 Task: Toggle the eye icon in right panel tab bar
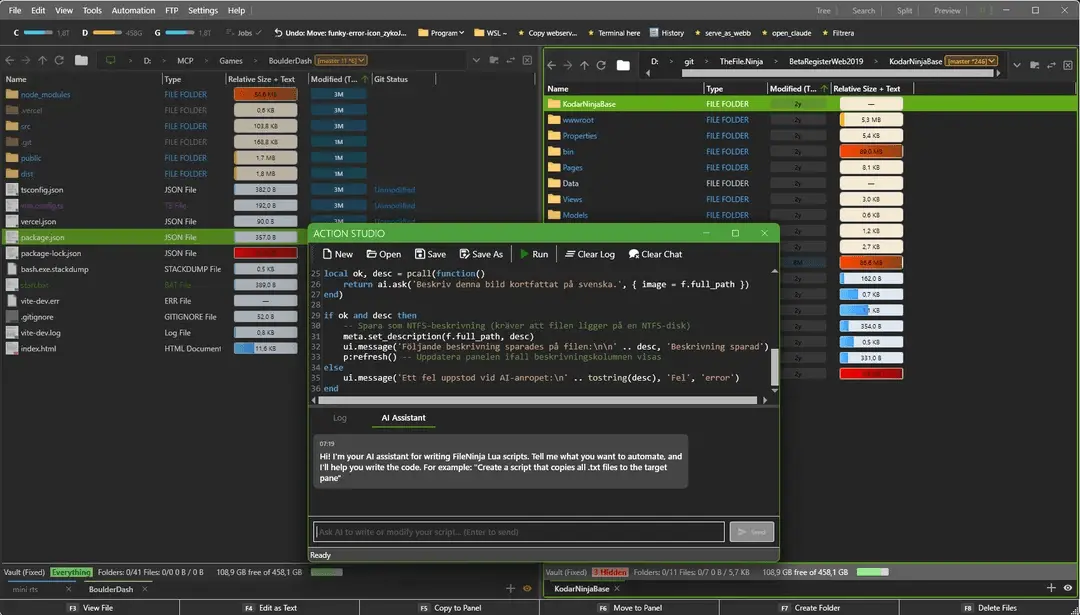[x=1068, y=587]
